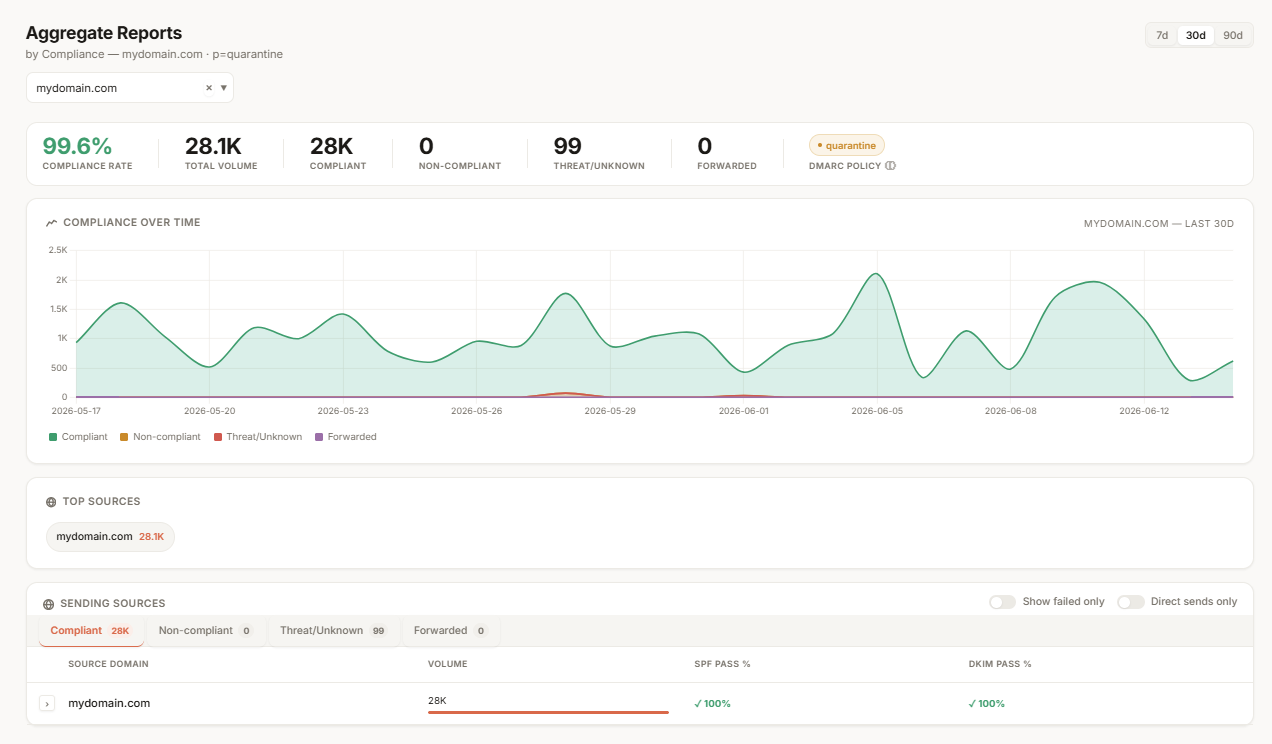
Task: Click the 0 Non-compliant stat
Action: point(426,147)
